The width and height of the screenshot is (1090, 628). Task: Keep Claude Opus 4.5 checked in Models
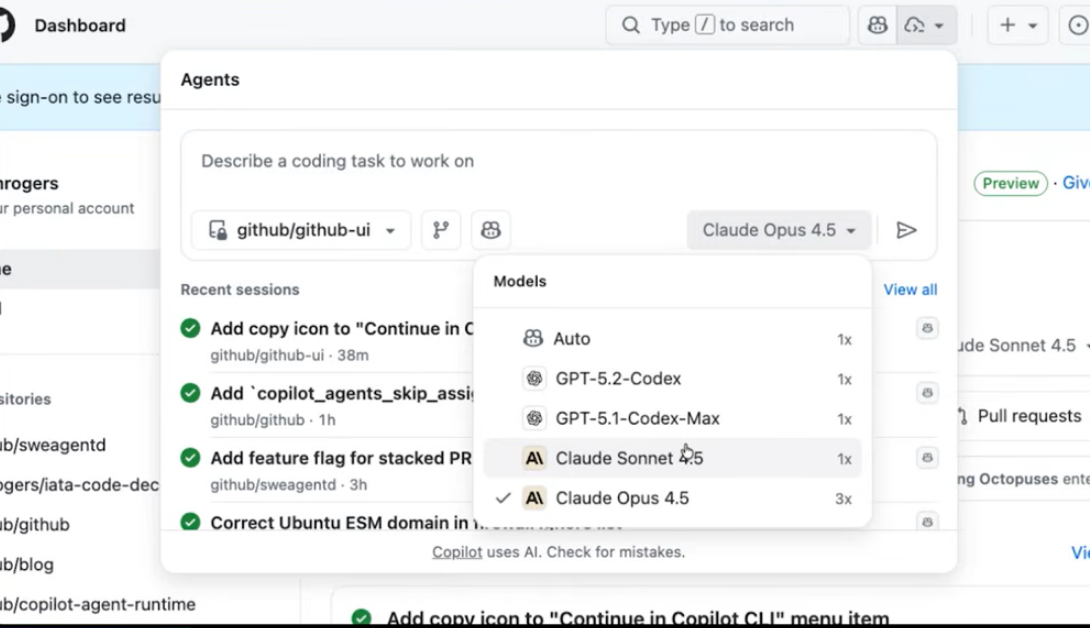624,497
